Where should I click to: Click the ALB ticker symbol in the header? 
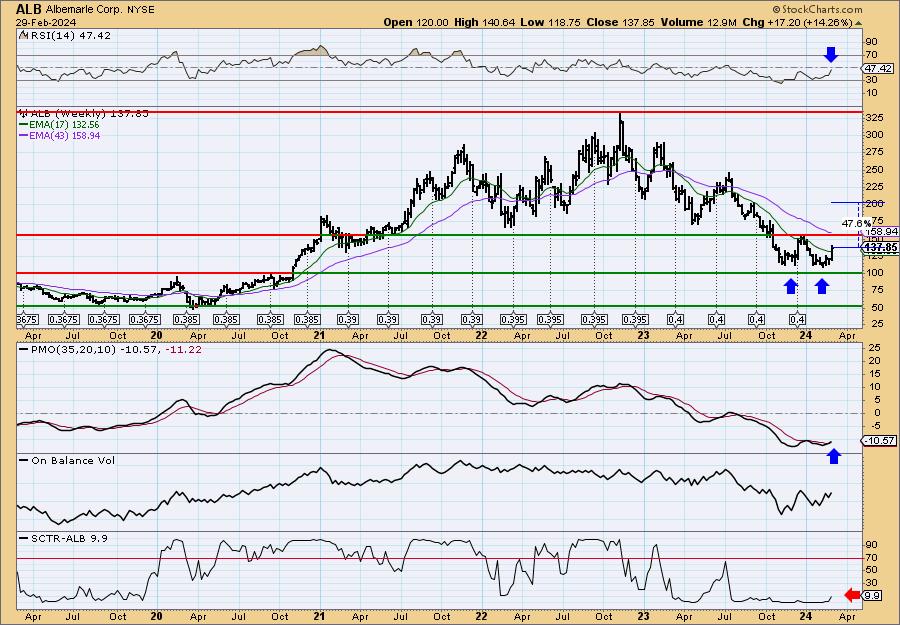[x=28, y=9]
